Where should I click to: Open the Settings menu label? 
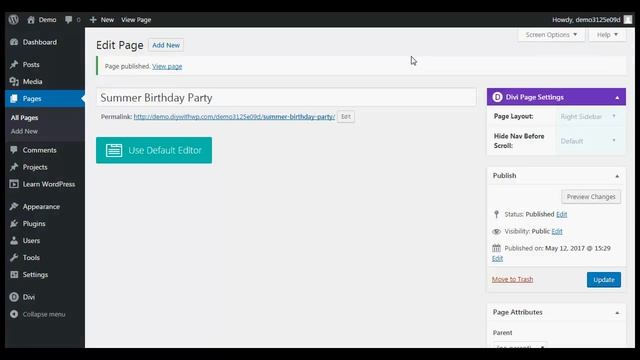pos(35,275)
